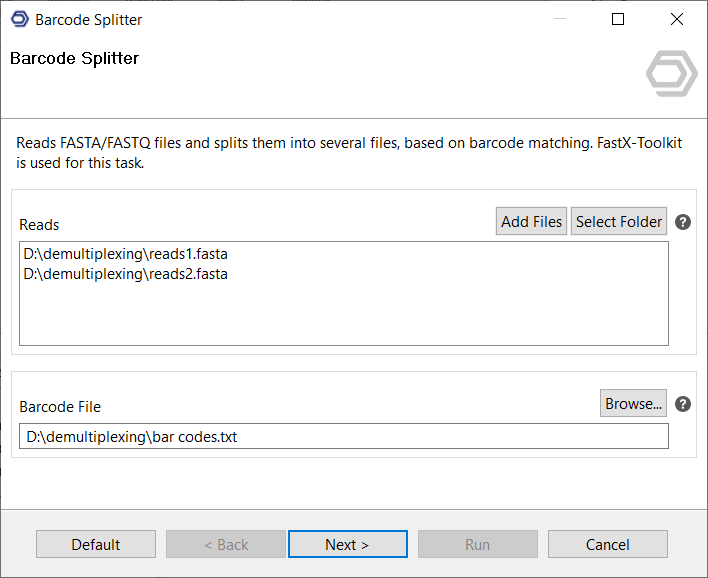
Task: Select reads2.fasta in the Reads list
Action: 126,273
